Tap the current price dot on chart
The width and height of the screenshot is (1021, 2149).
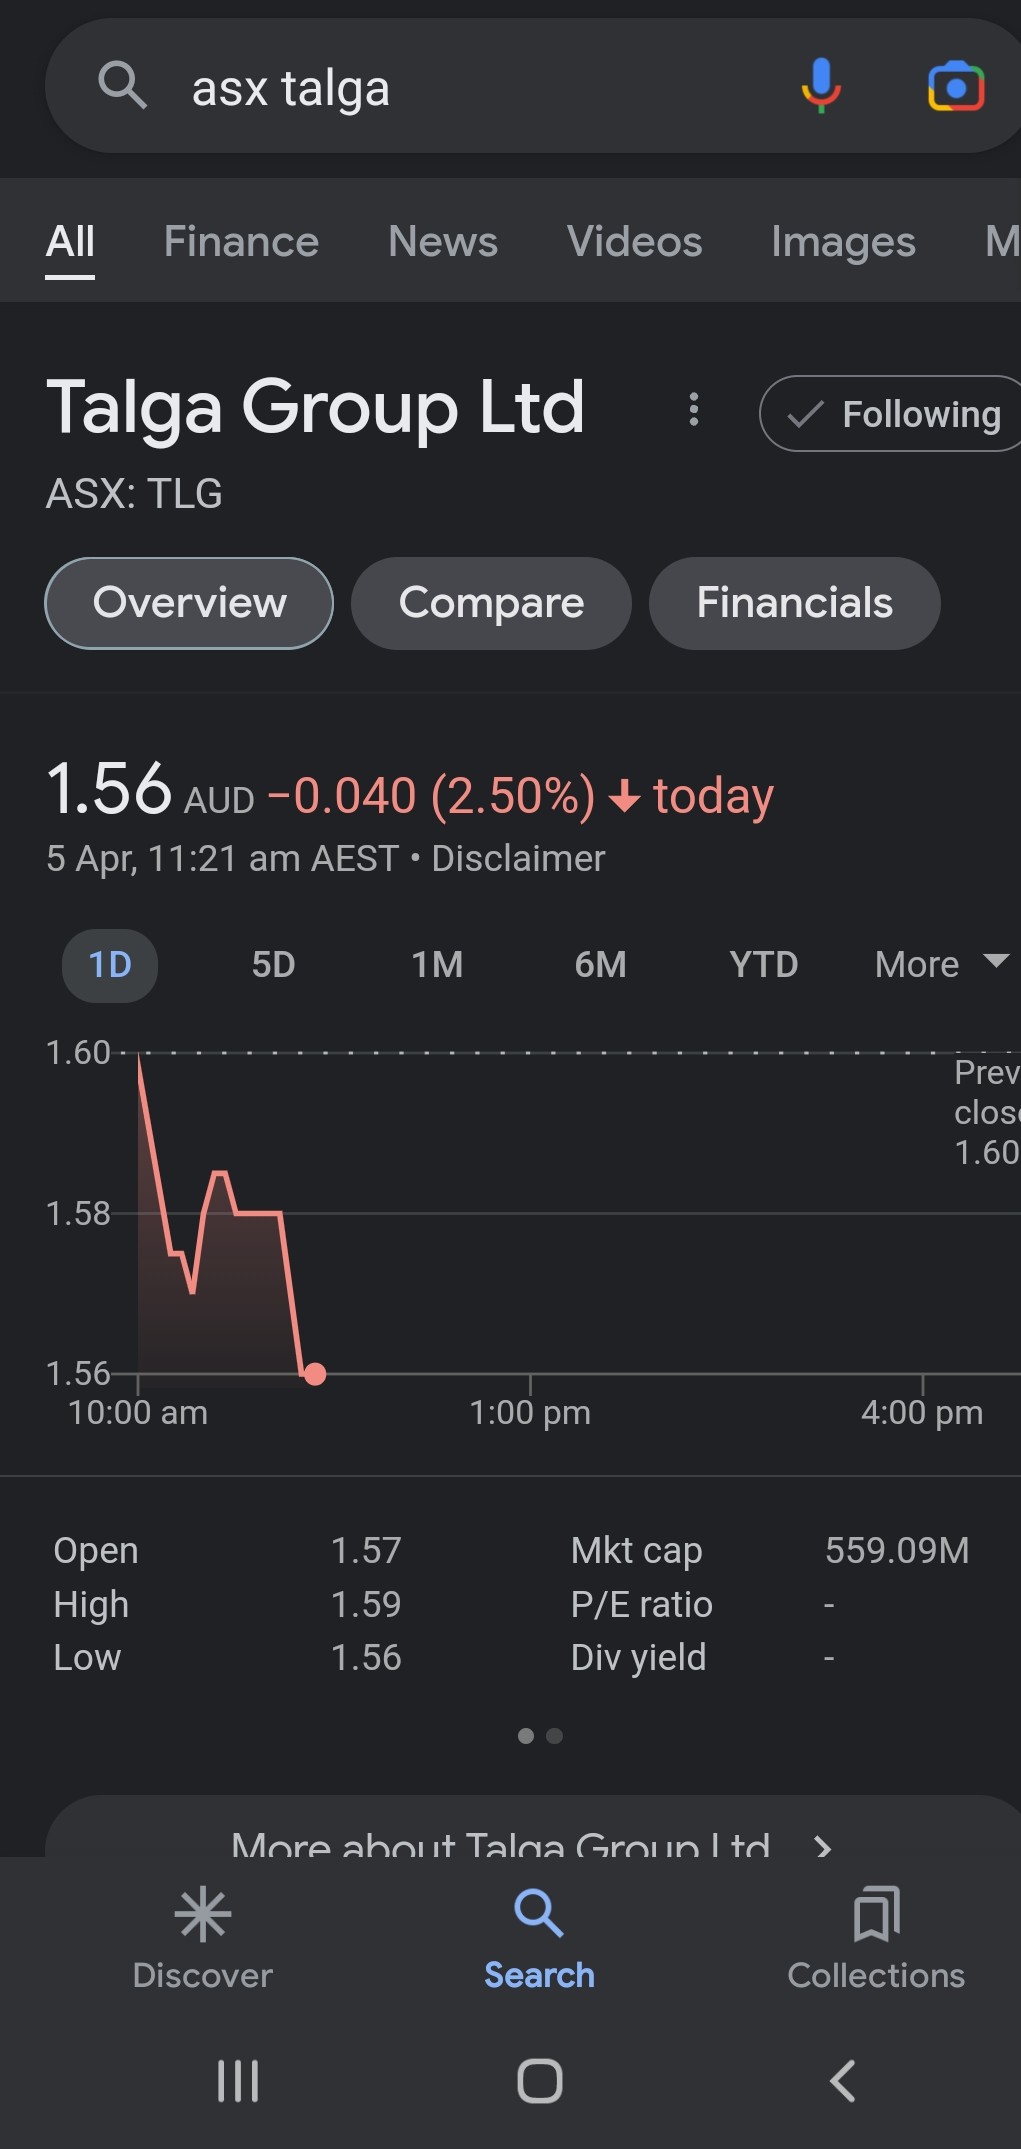(315, 1374)
